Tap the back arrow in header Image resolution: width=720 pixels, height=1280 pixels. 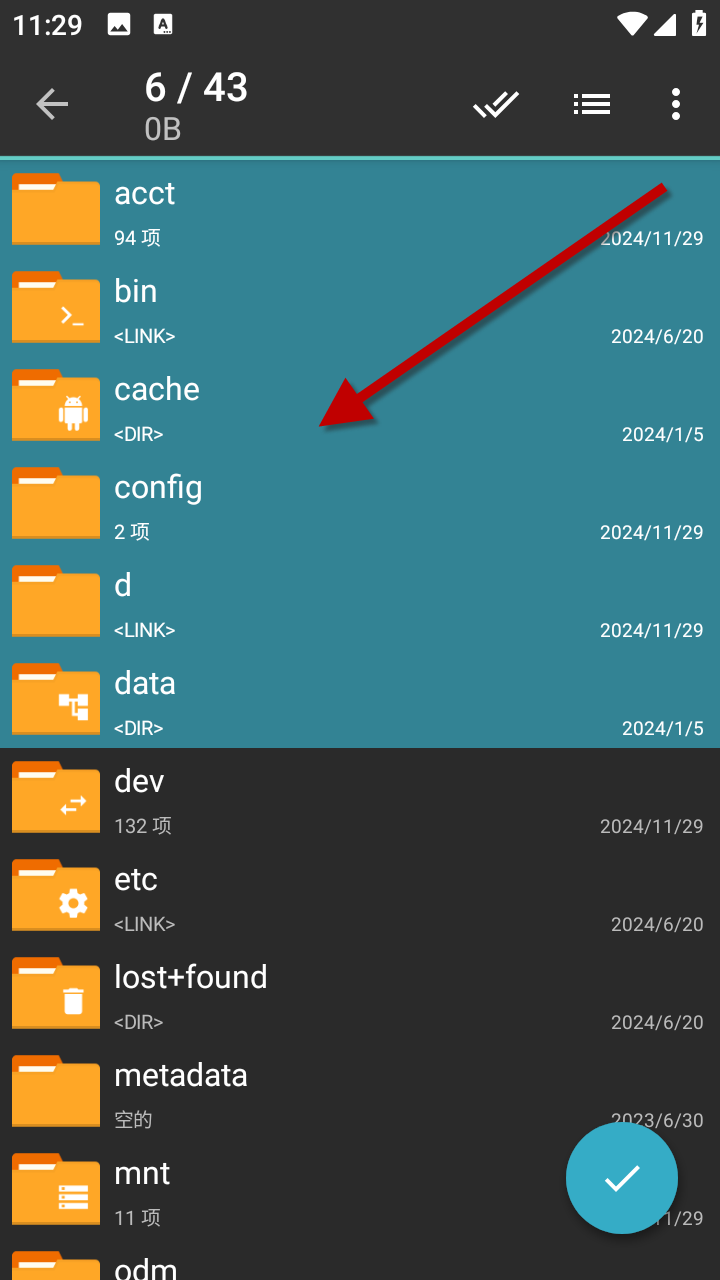coord(52,104)
